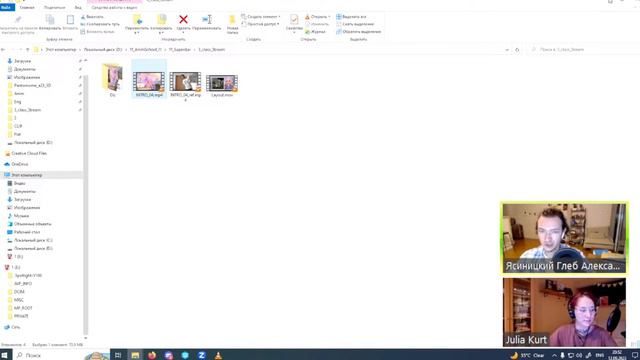Open Объемные объекты in the sidebar
Image resolution: width=640 pixels, height=360 pixels.
(32, 224)
